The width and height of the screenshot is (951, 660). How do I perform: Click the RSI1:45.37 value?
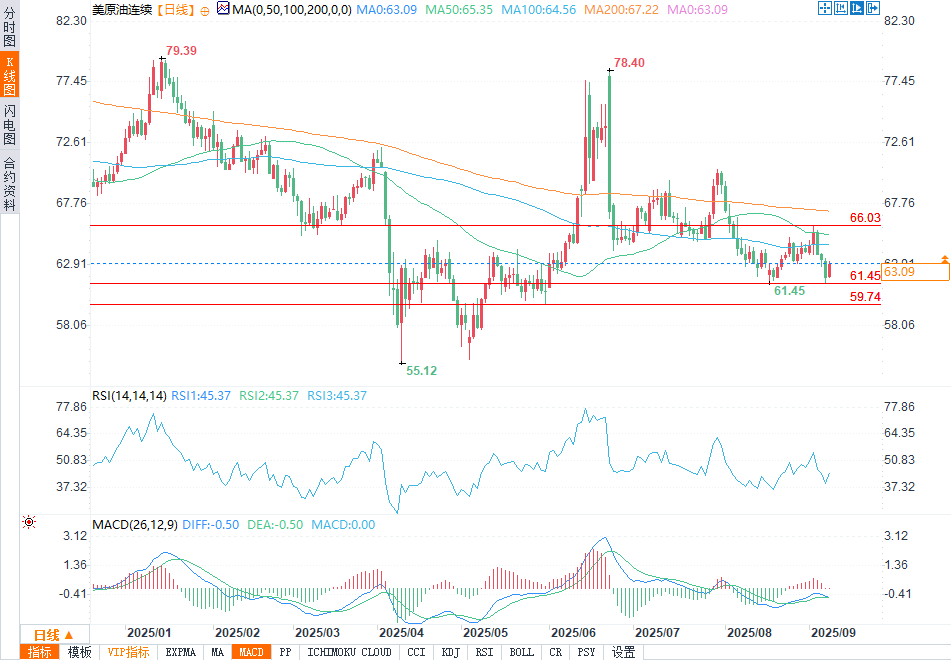(x=201, y=396)
